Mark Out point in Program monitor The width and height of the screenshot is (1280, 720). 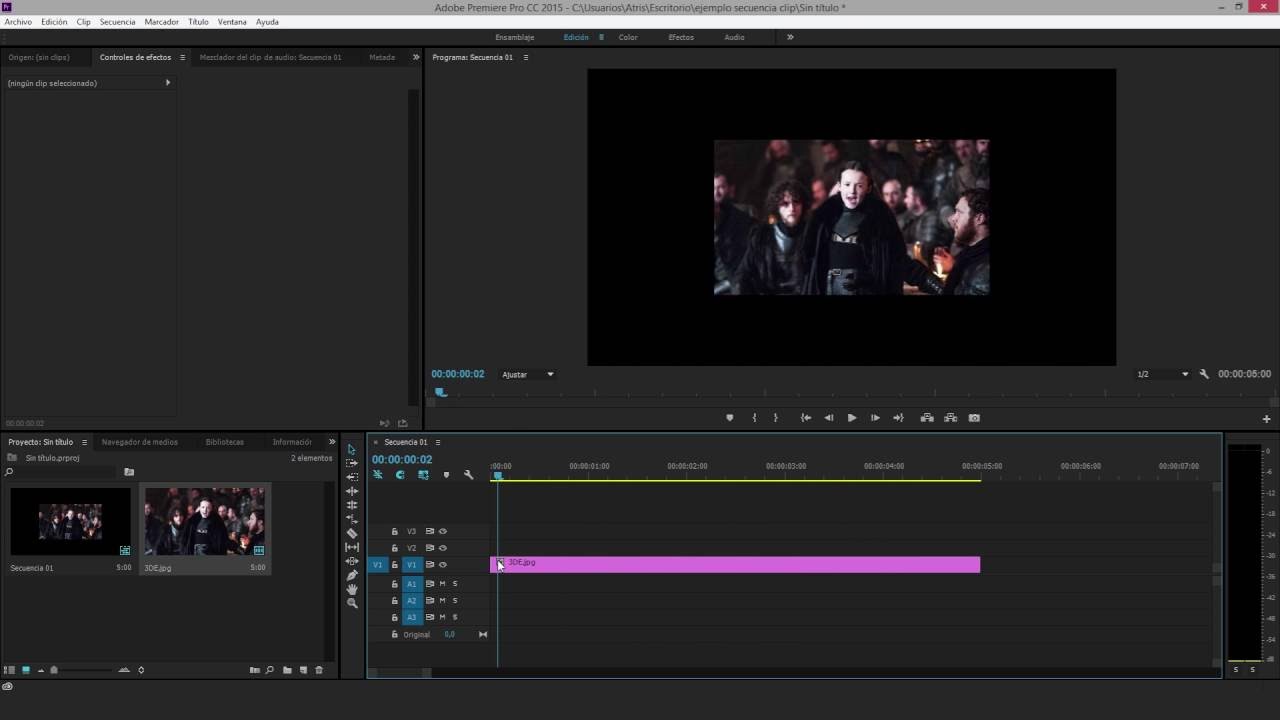775,418
